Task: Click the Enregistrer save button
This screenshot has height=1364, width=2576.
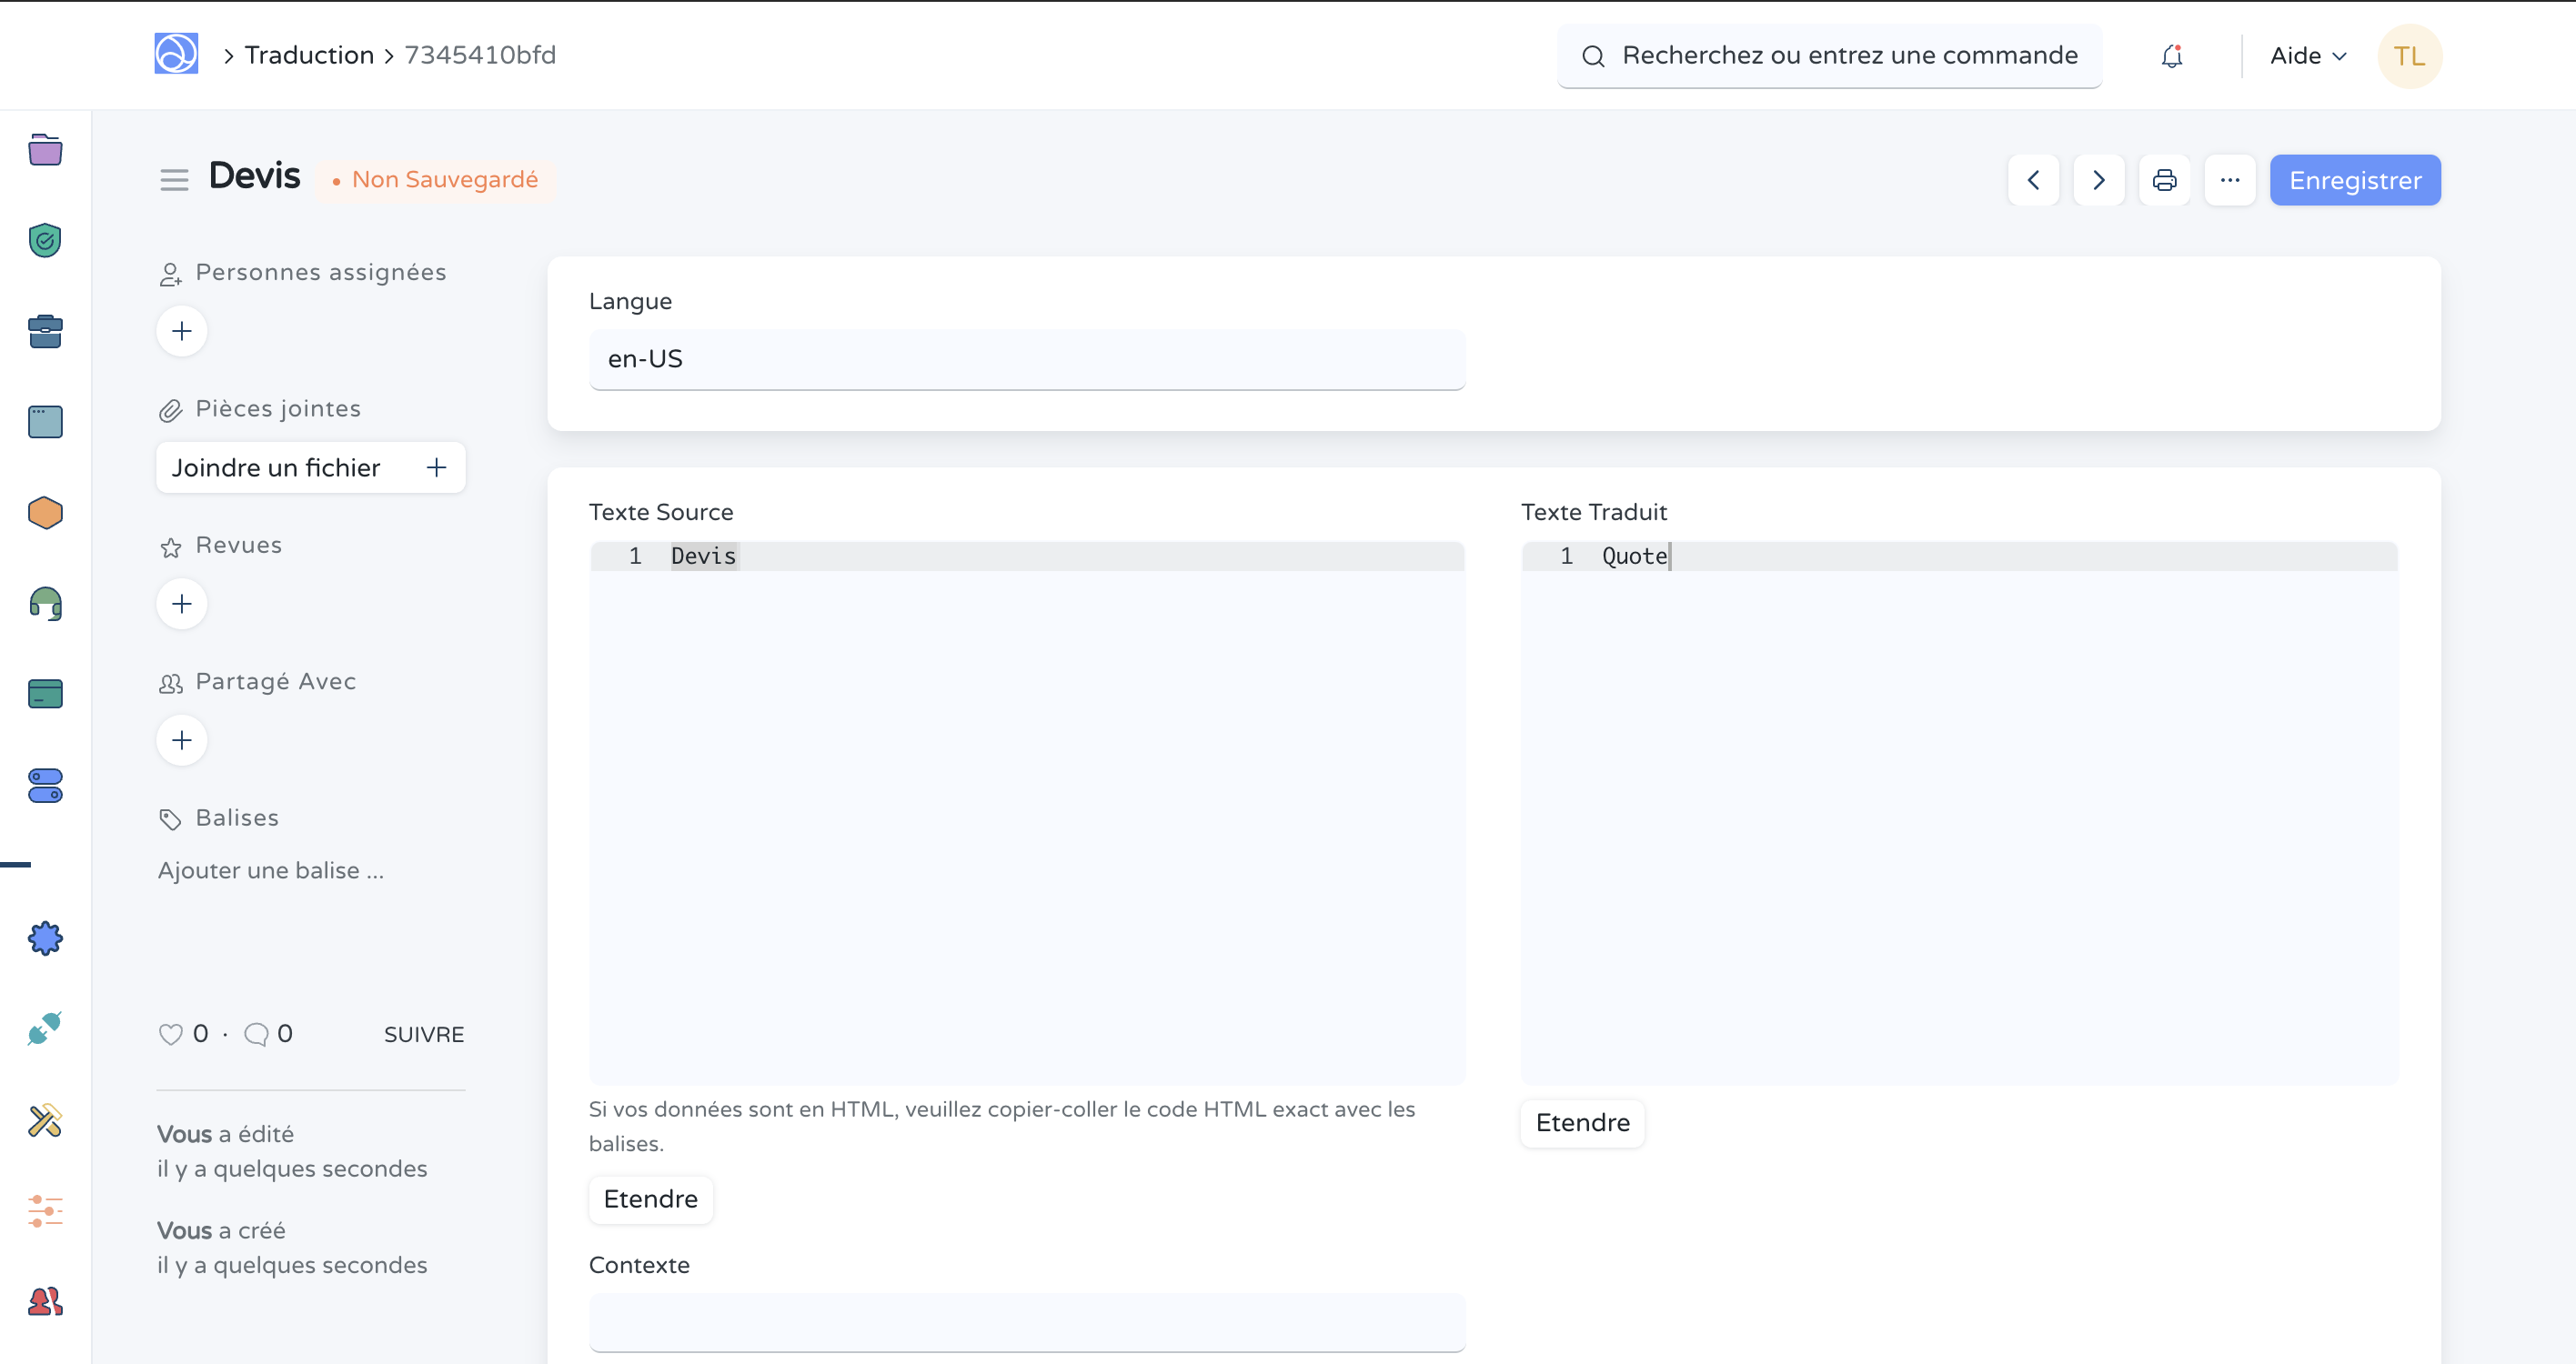Action: pyautogui.click(x=2354, y=180)
